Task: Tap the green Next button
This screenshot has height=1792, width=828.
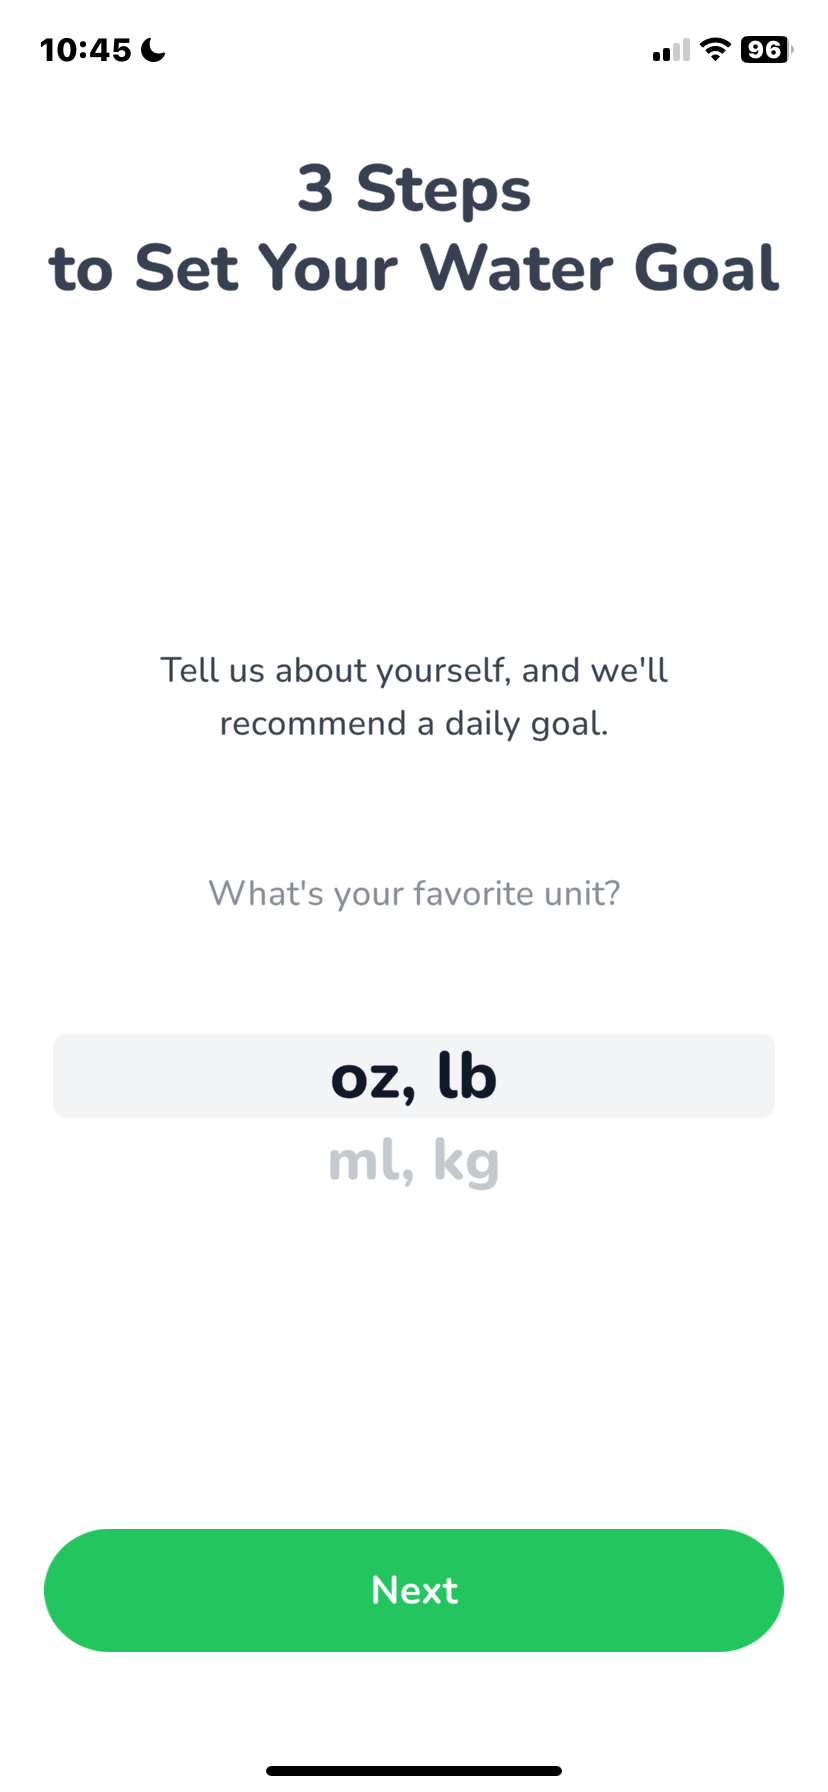Action: (x=414, y=1590)
